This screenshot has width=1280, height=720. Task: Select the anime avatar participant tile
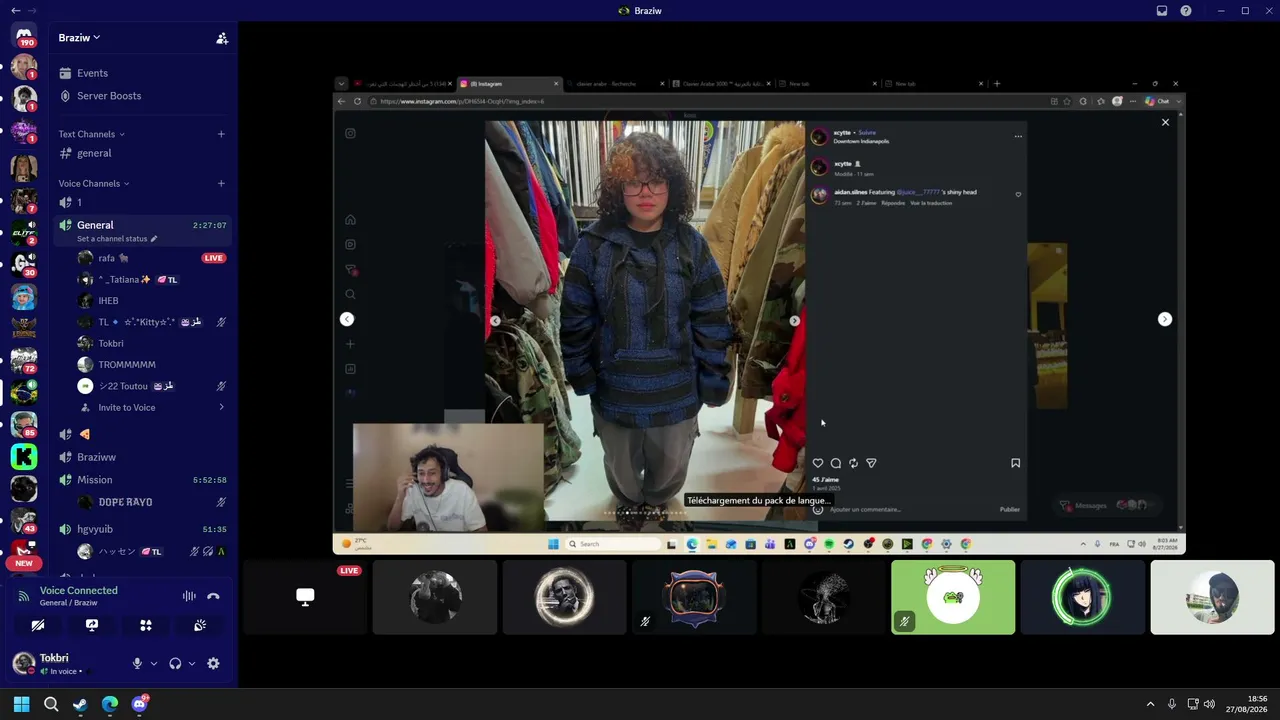pyautogui.click(x=1083, y=597)
